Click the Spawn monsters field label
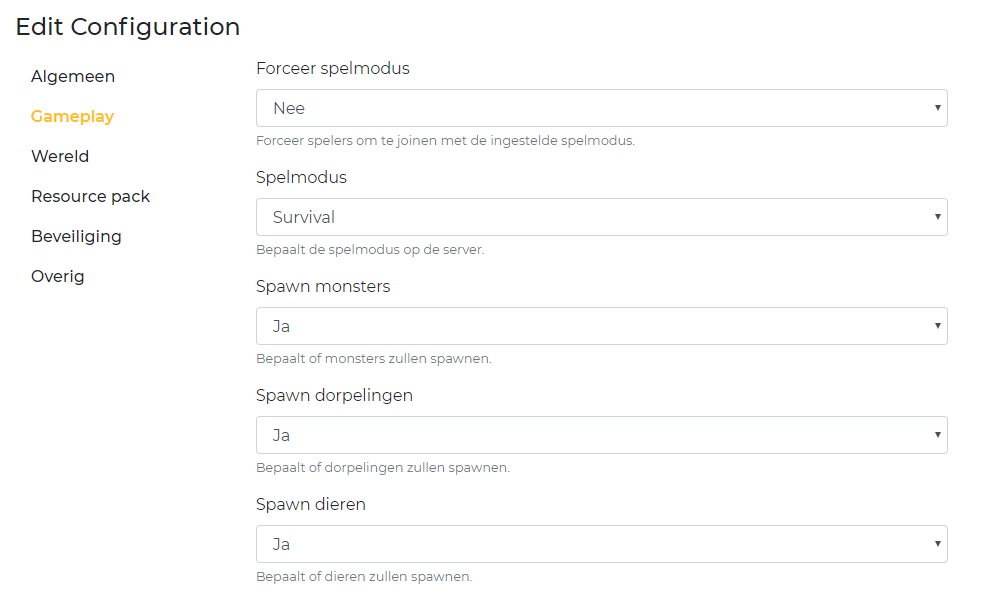This screenshot has height=600, width=983. [x=323, y=287]
